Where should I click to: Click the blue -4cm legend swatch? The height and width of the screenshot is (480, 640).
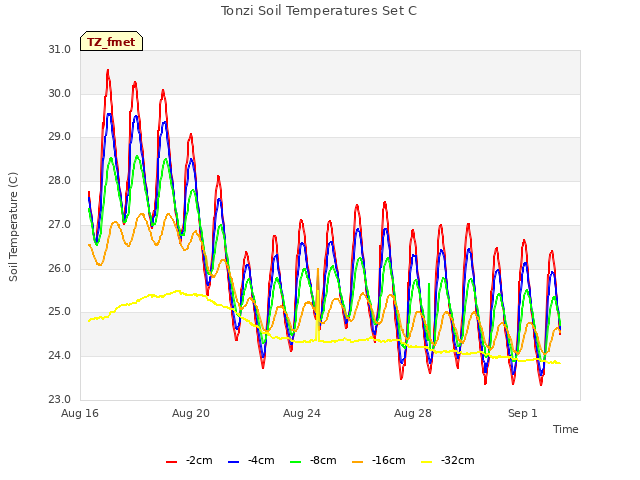tap(233, 462)
